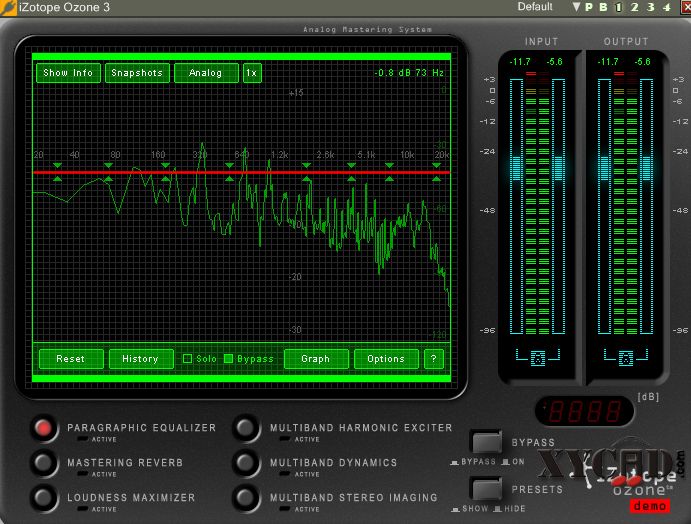The width and height of the screenshot is (691, 524).
Task: Reset the equalizer with Reset button
Action: 71,359
